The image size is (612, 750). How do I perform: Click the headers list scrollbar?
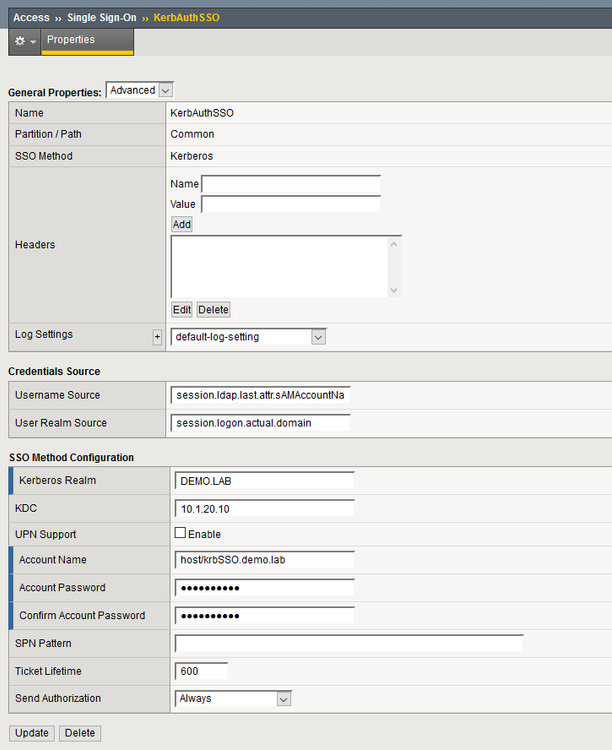[x=394, y=266]
